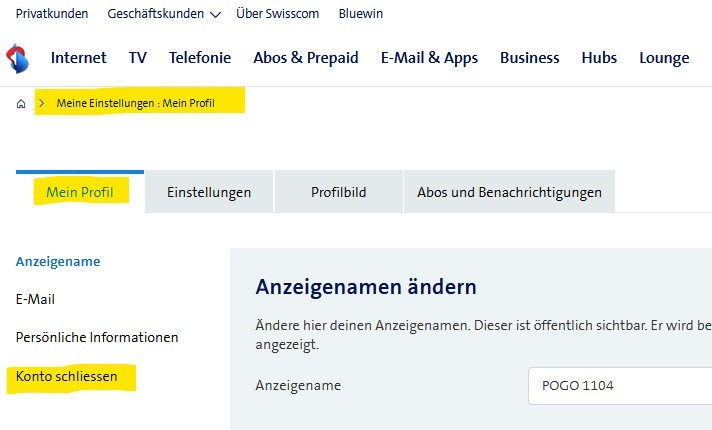Click the home breadcrumb icon
Image resolution: width=712 pixels, height=430 pixels.
pos(21,104)
